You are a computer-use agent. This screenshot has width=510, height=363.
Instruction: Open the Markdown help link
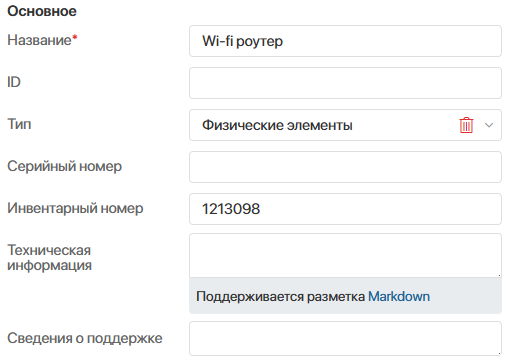(x=399, y=296)
